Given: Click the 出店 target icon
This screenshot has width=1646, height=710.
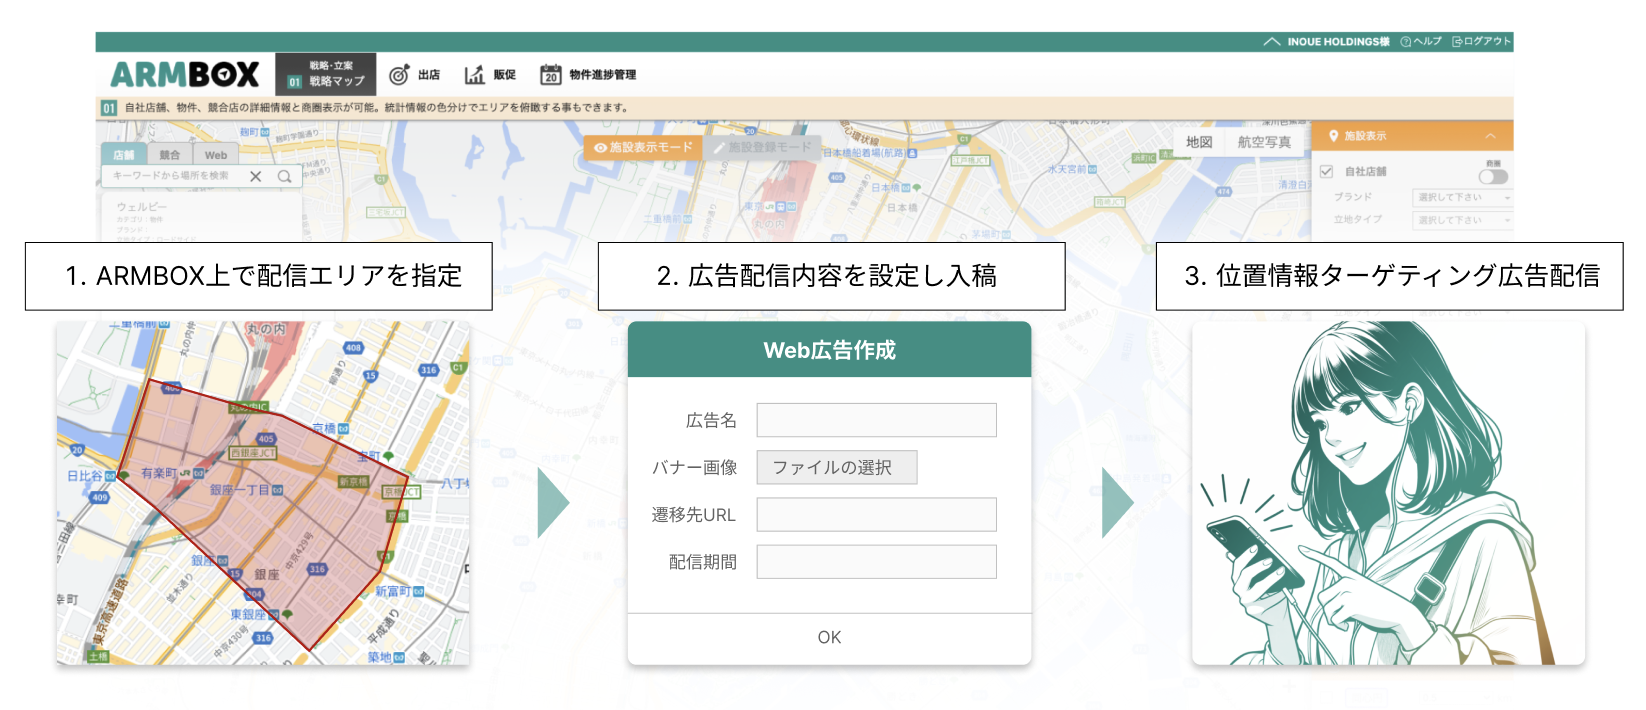Looking at the screenshot, I should click(x=399, y=75).
